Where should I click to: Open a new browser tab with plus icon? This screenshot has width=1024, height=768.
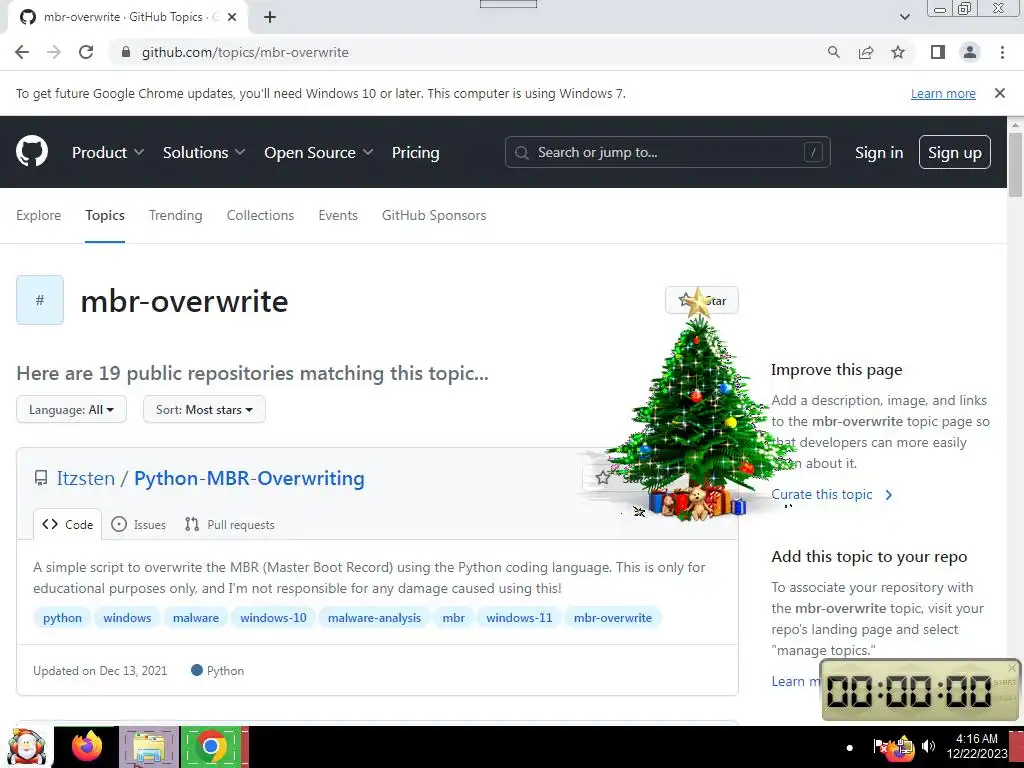270,17
